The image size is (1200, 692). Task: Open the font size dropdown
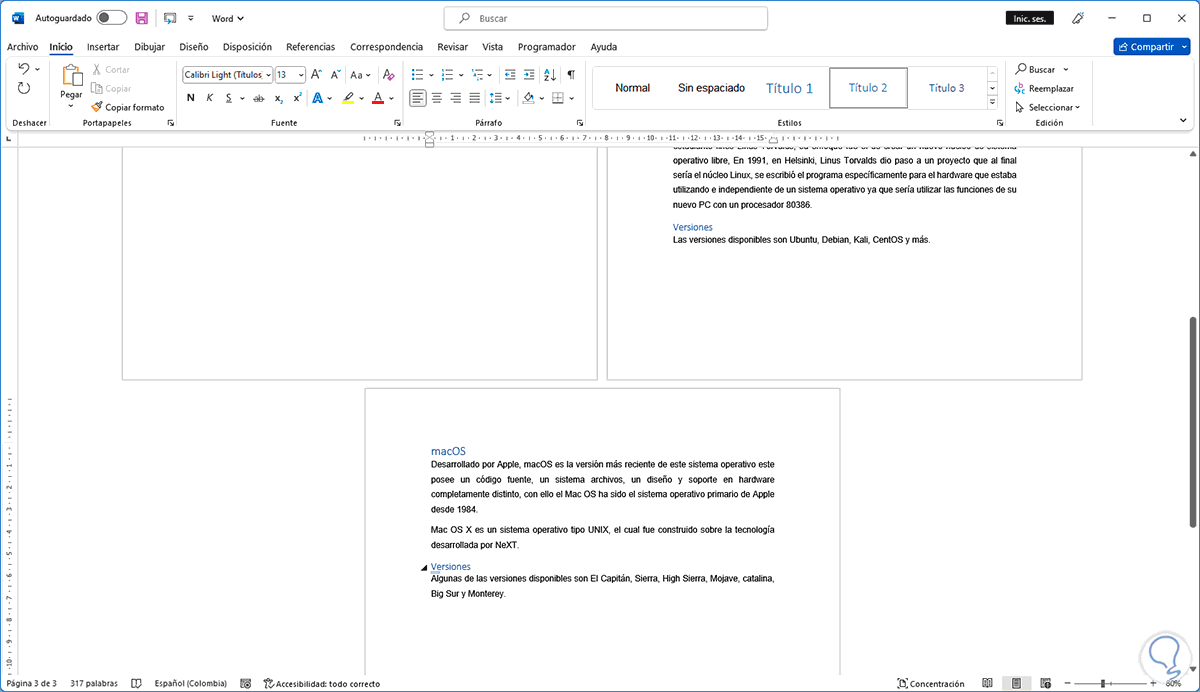tap(301, 75)
